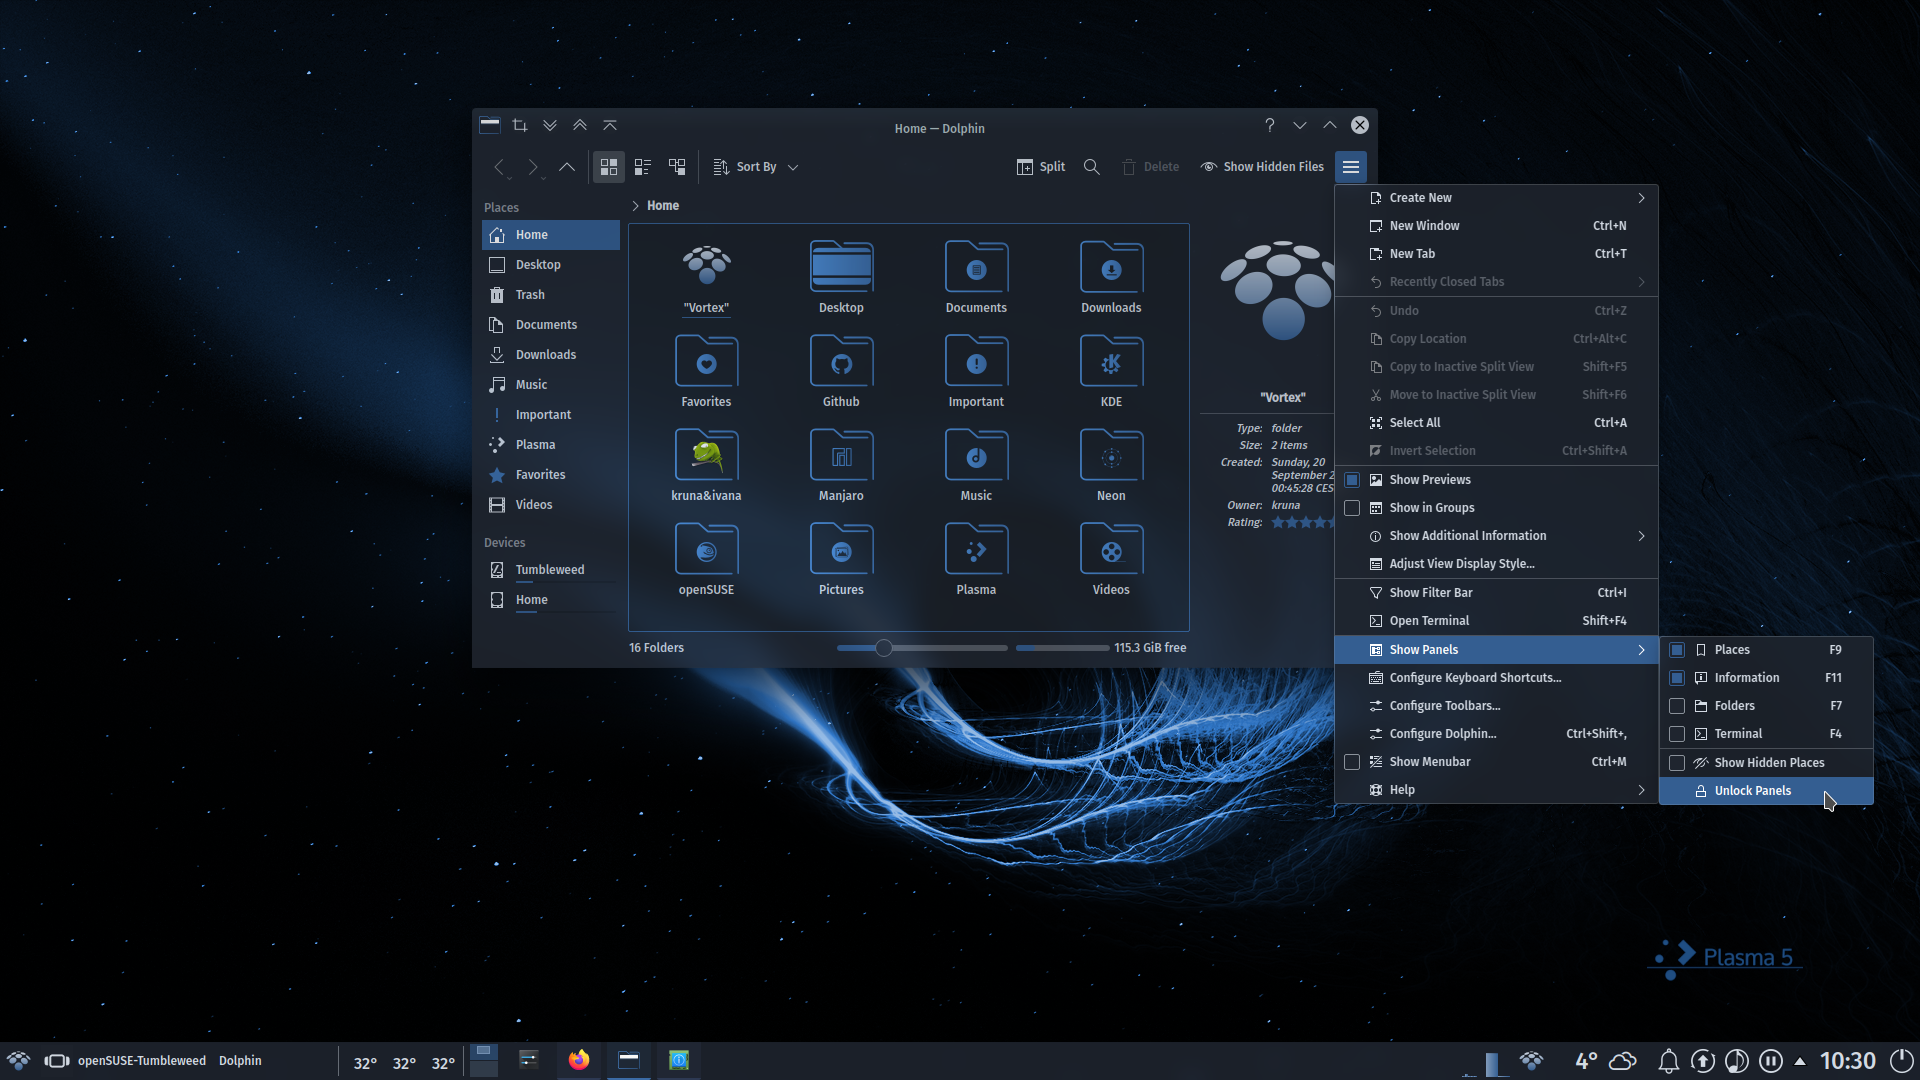Screen dimensions: 1920x1080
Task: Select the Neon folder icon
Action: (x=1111, y=455)
